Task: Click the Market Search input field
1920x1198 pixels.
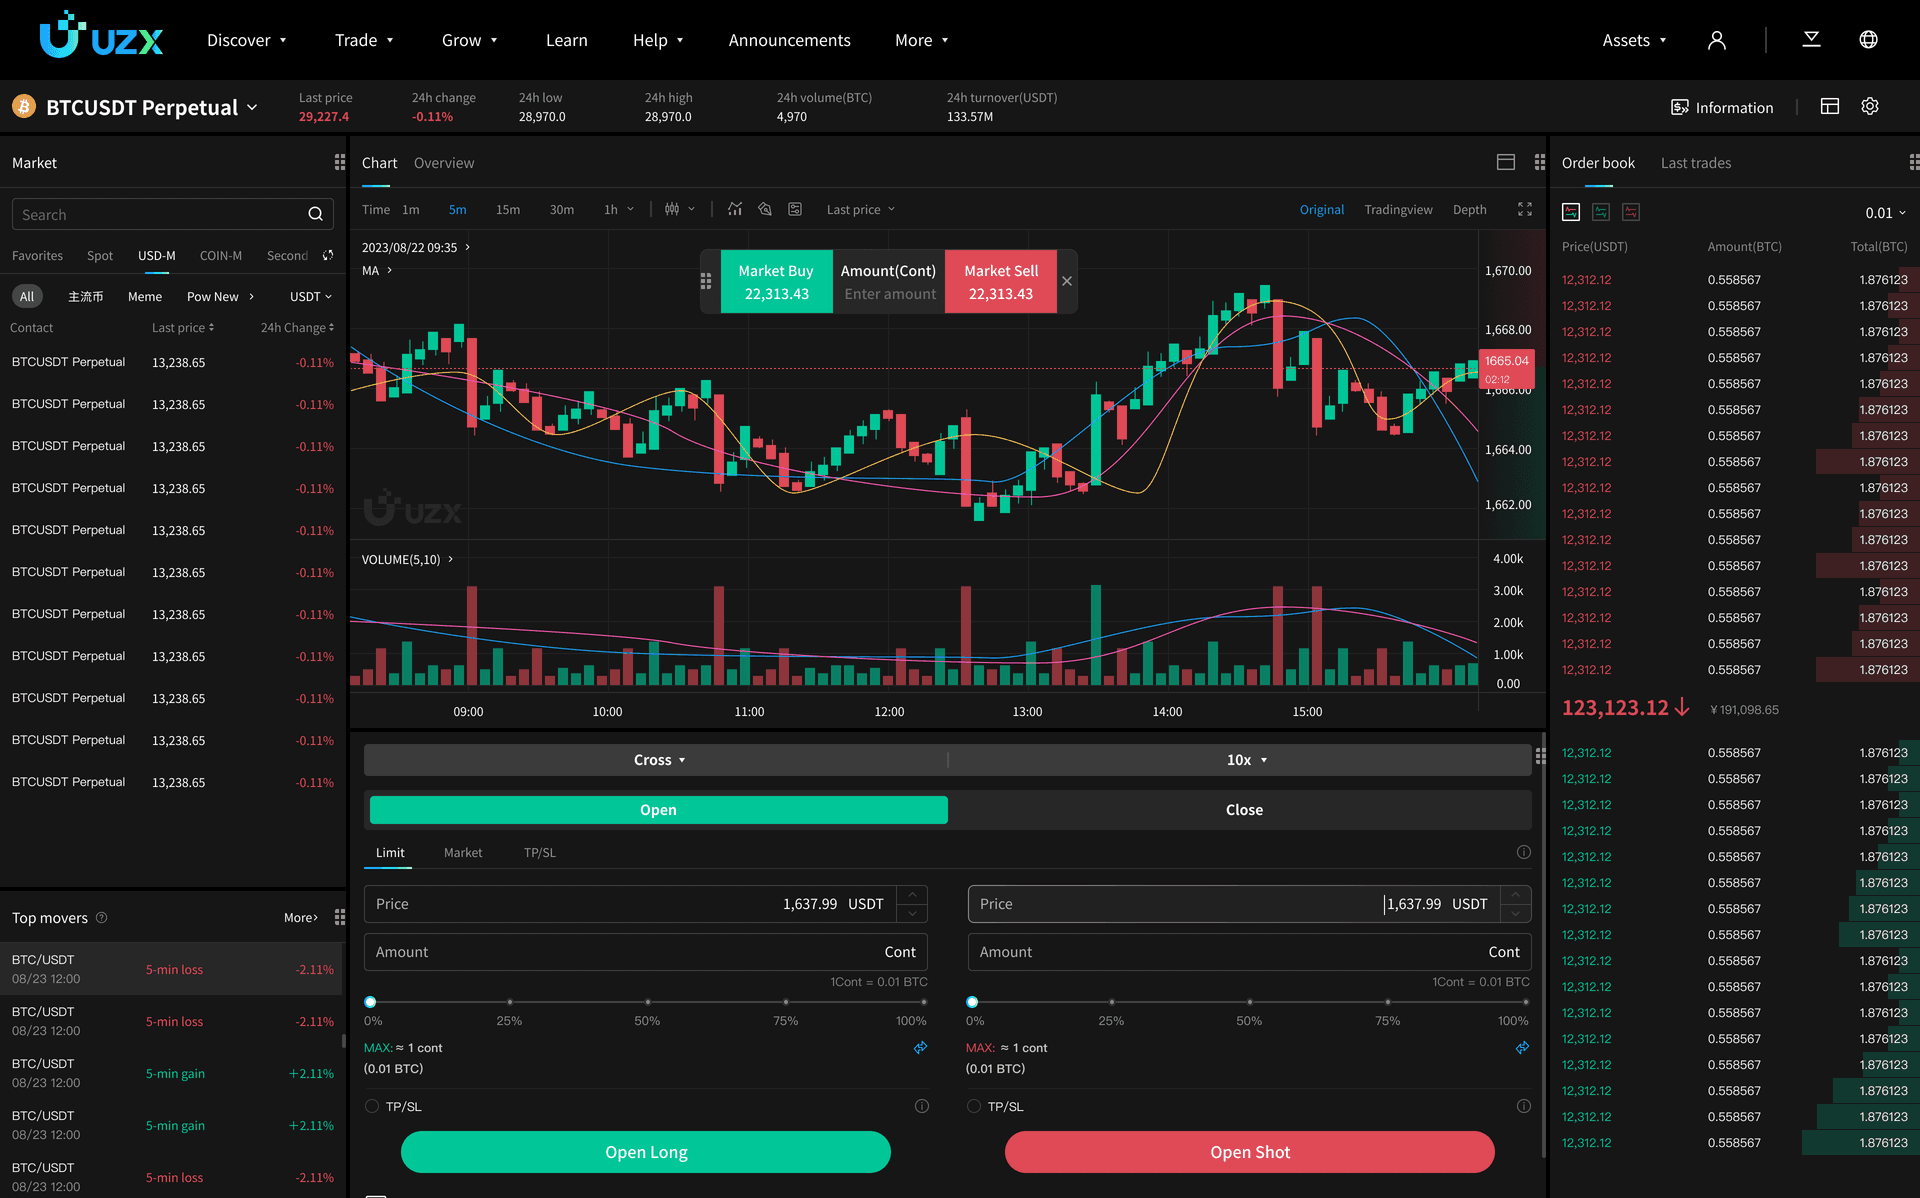Action: click(x=173, y=214)
